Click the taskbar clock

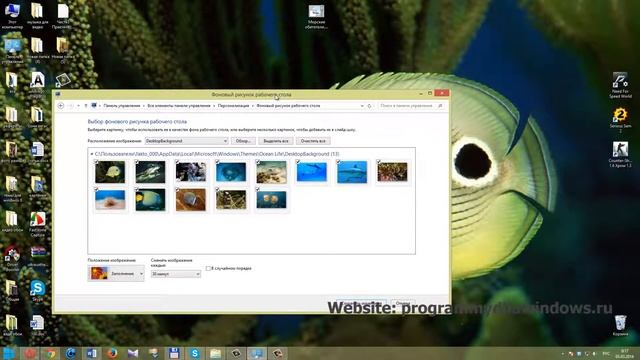click(624, 353)
